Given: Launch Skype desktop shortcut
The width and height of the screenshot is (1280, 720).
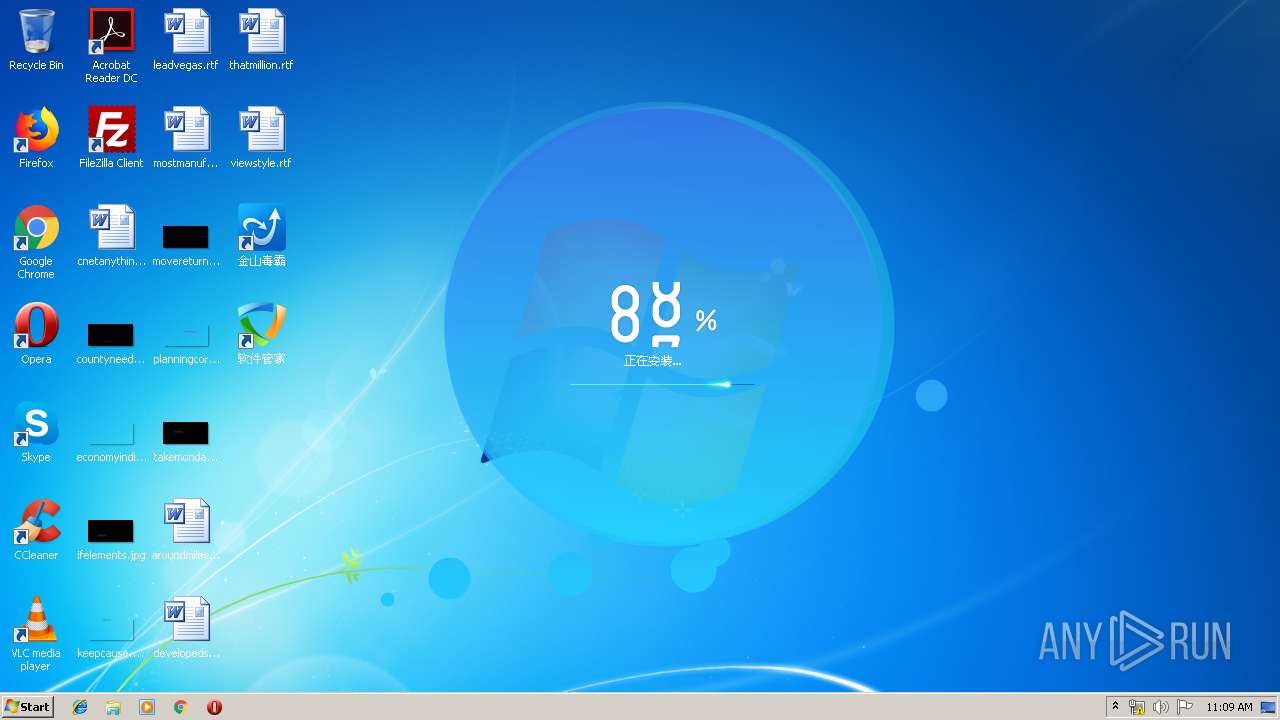Looking at the screenshot, I should [x=36, y=433].
